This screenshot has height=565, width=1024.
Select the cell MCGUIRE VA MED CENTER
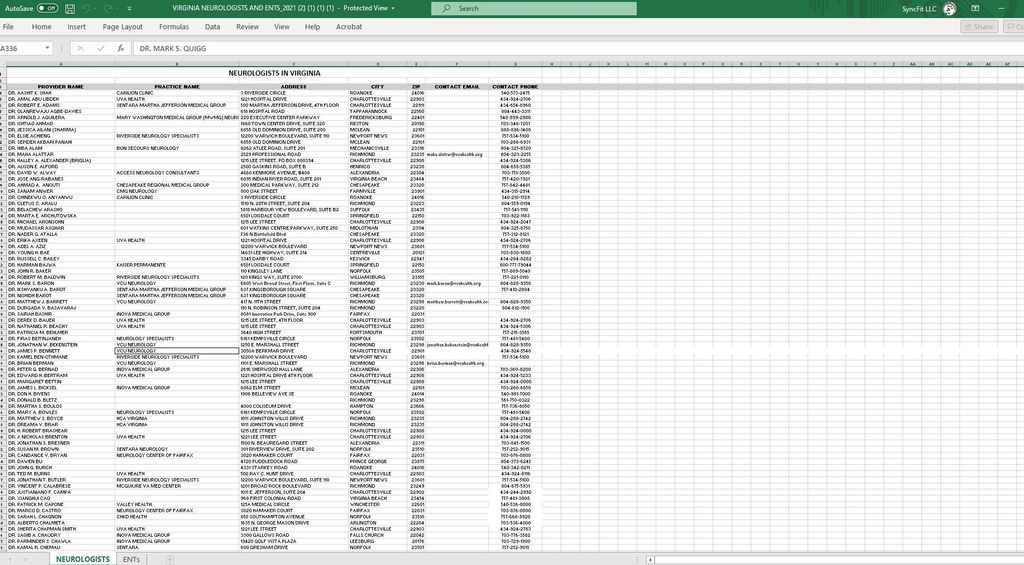pos(177,486)
